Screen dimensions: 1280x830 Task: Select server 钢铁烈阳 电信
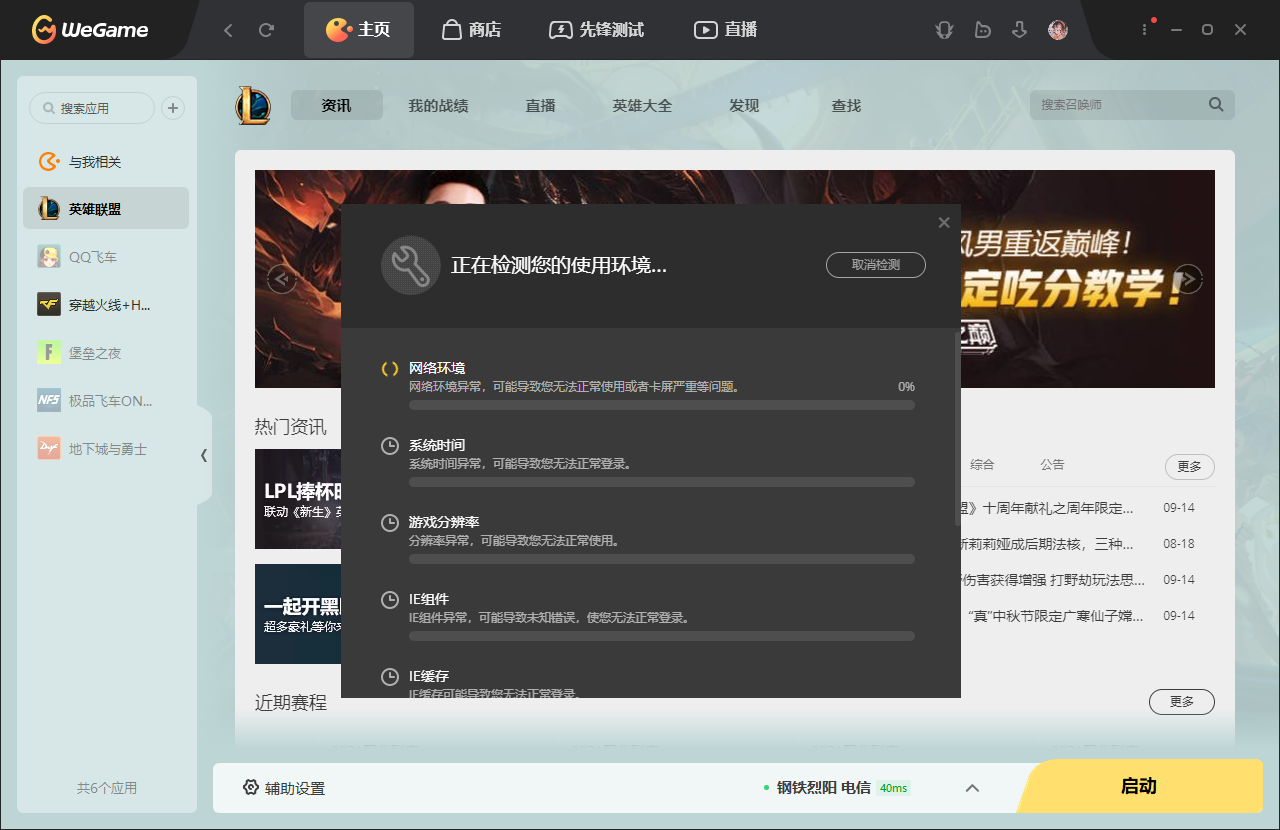tap(824, 787)
